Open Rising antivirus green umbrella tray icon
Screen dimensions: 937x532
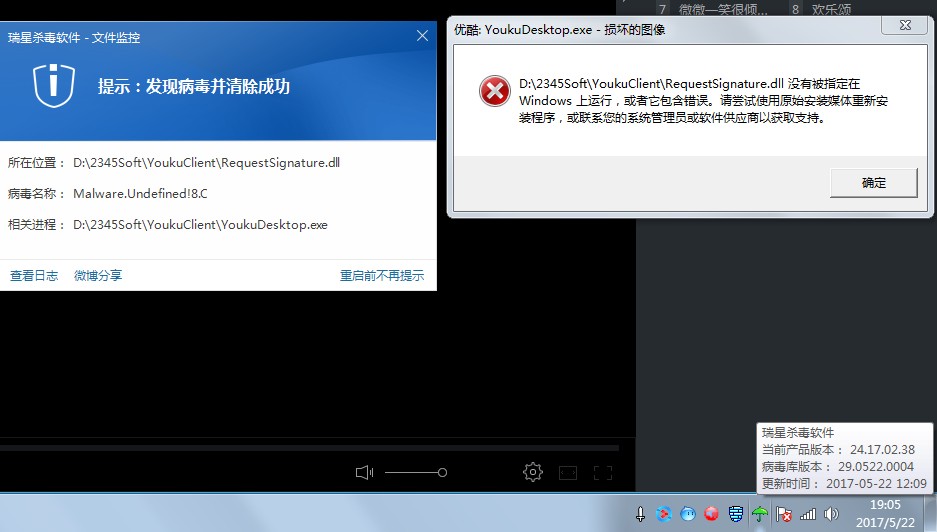[760, 513]
